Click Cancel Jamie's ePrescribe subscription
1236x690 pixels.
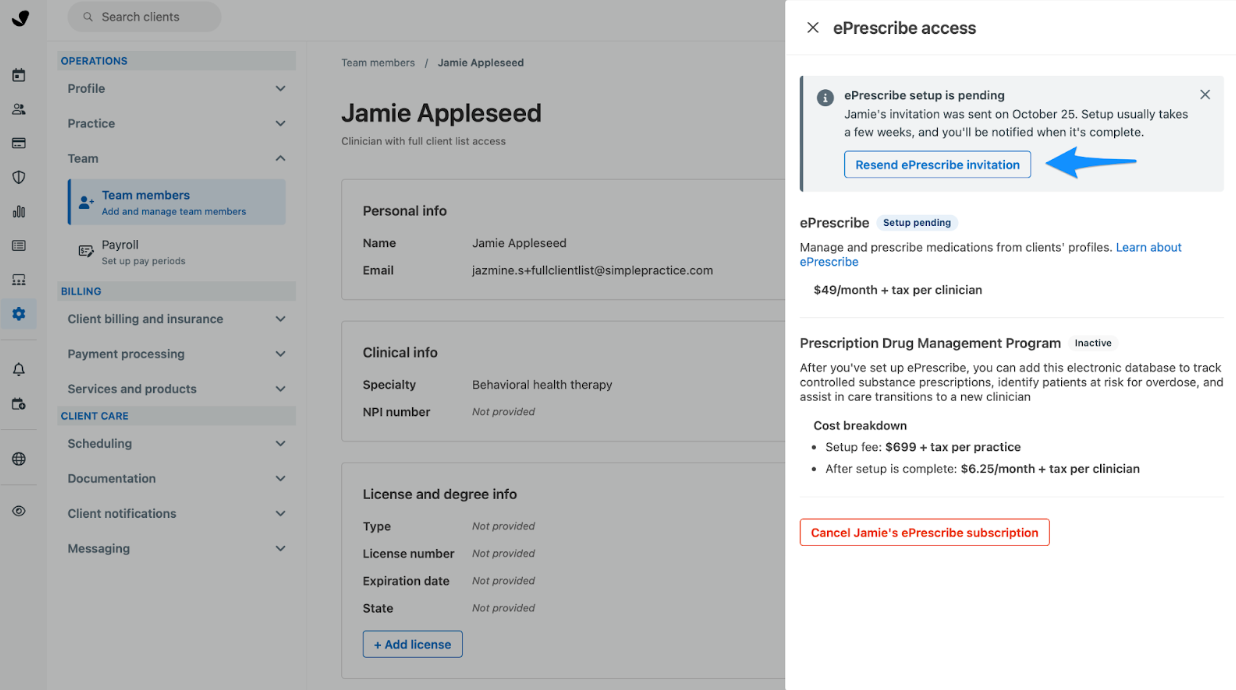[924, 533]
